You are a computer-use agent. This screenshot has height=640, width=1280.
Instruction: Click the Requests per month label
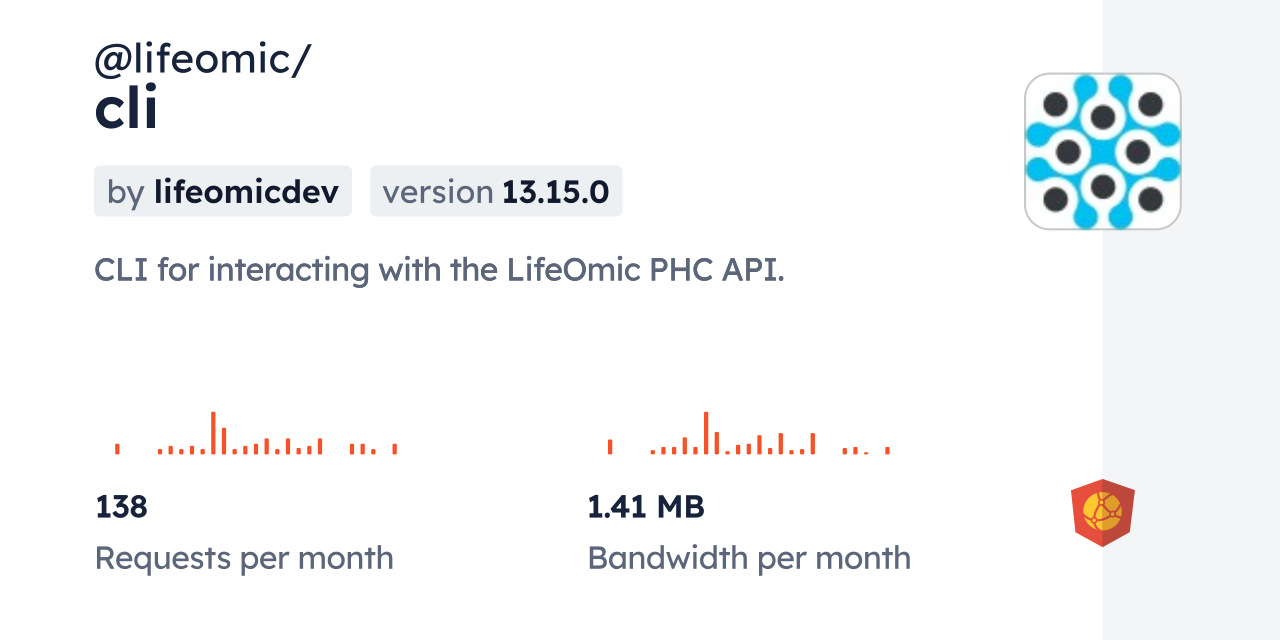click(x=244, y=558)
